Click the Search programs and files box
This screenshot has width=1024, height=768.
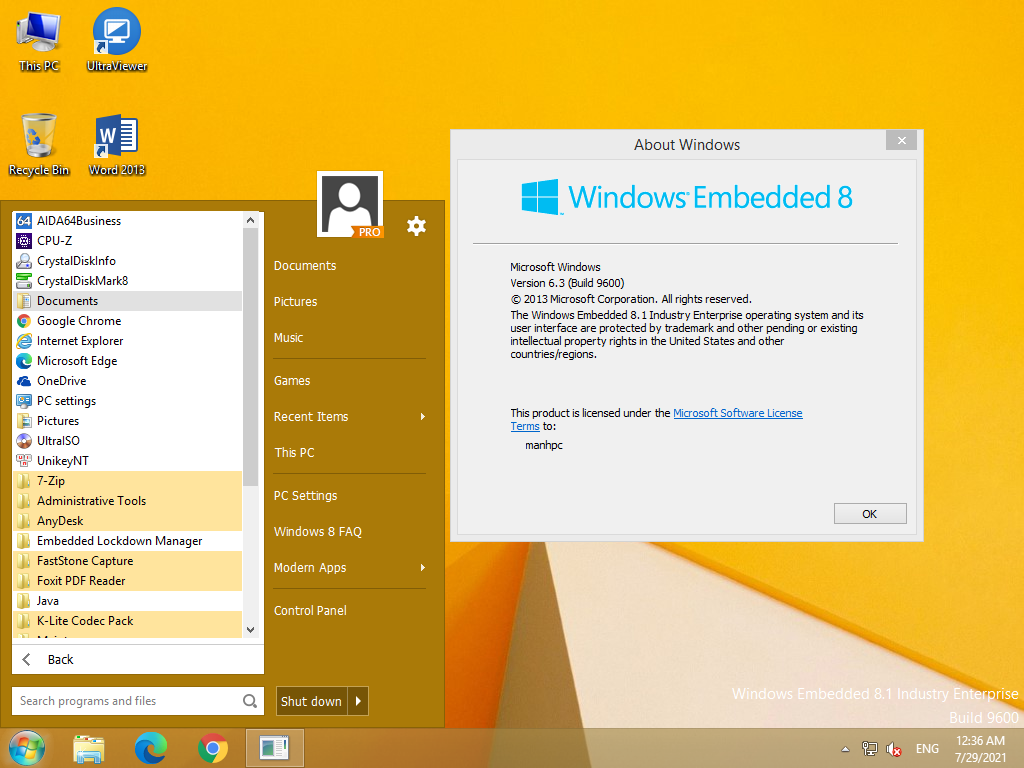125,701
